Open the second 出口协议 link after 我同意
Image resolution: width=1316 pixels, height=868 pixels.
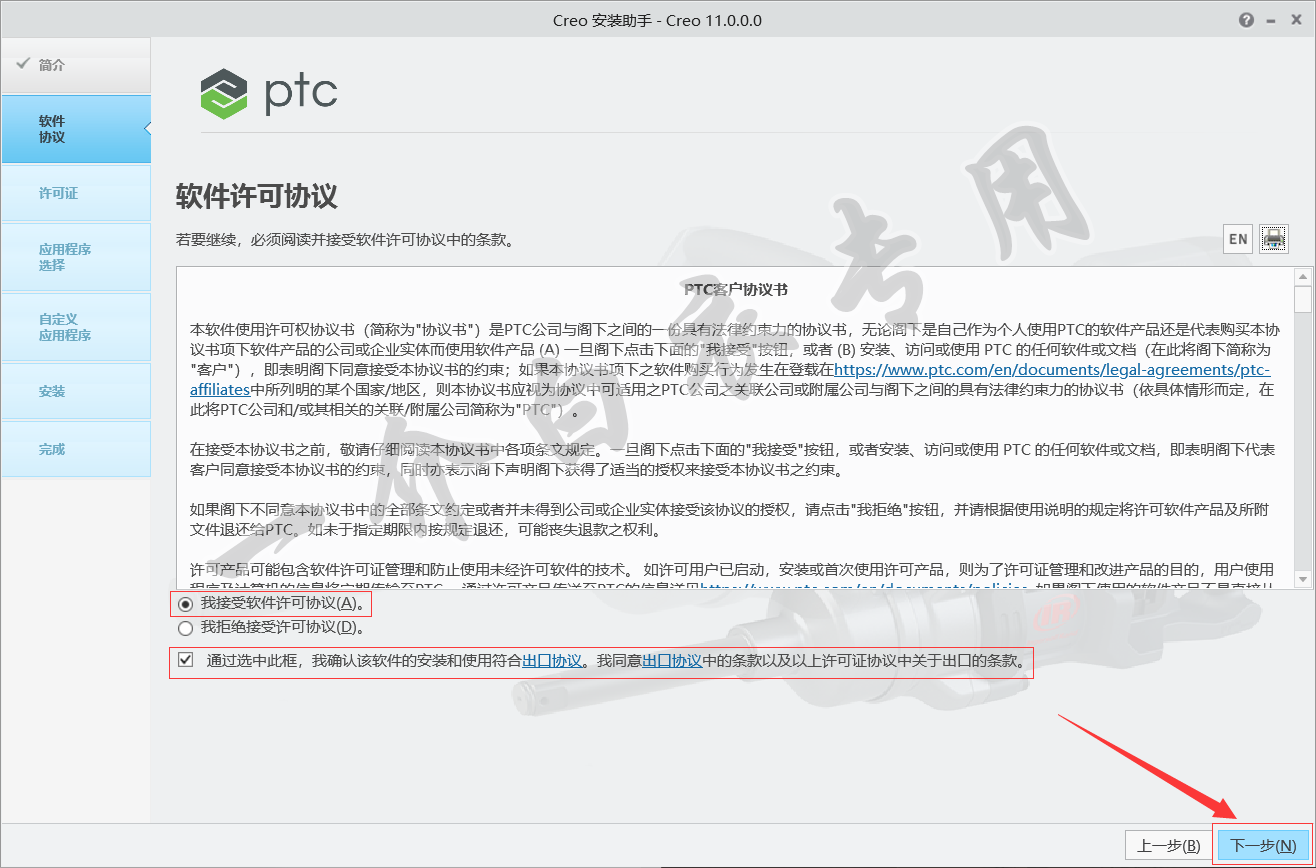pyautogui.click(x=671, y=661)
